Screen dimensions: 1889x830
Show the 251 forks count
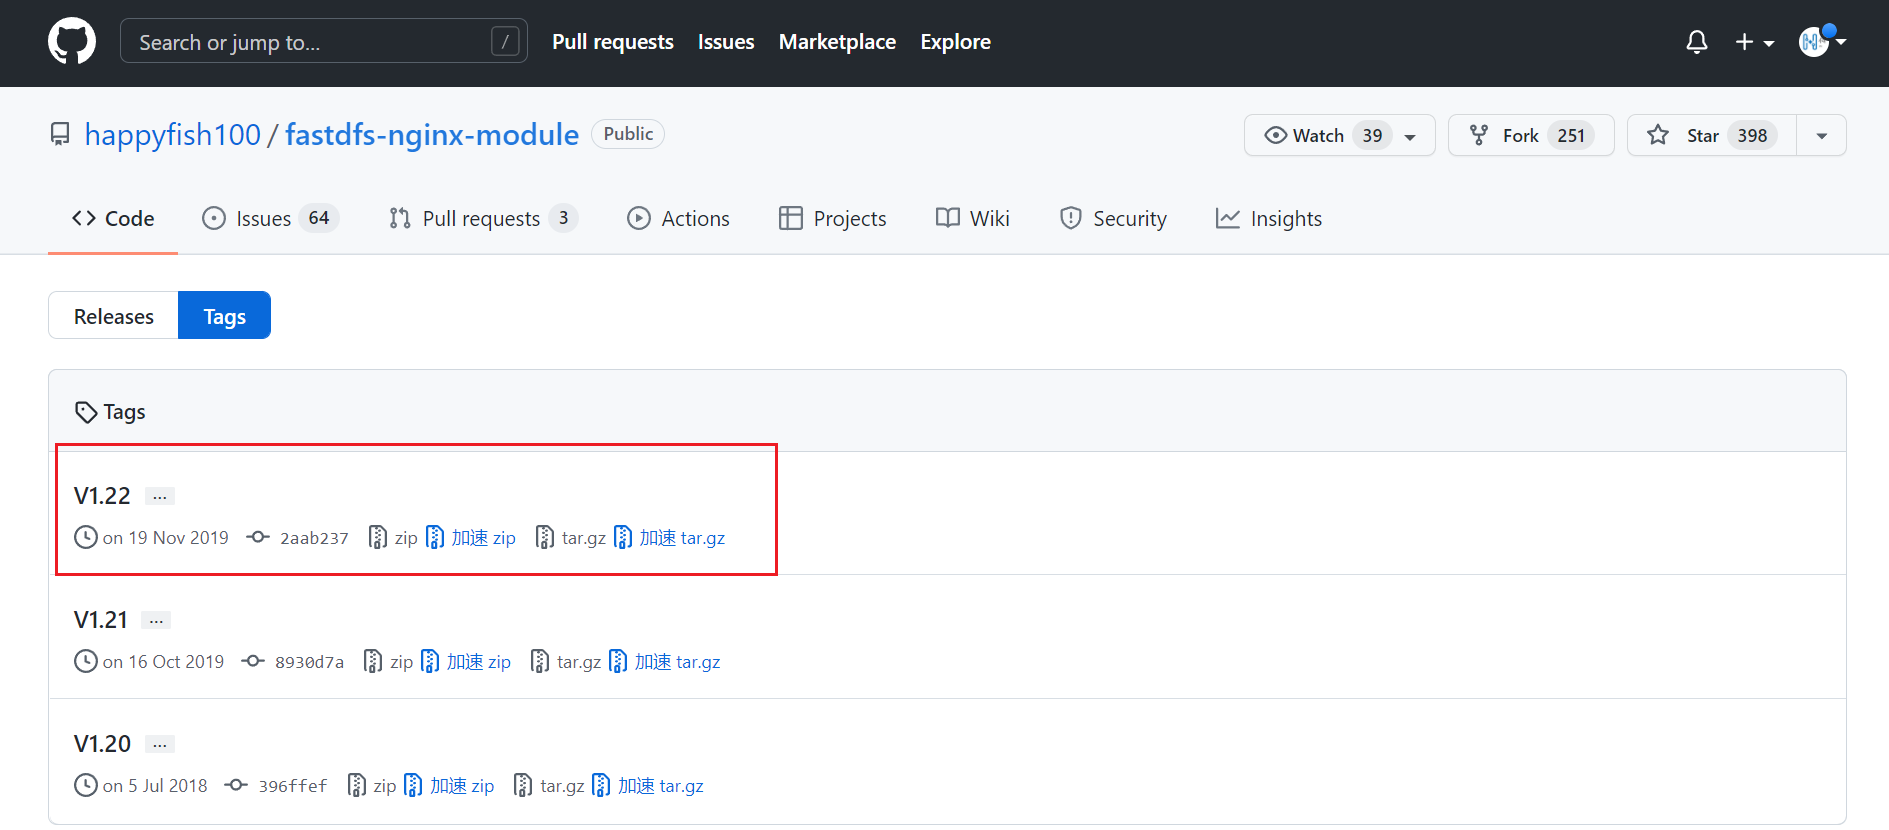[1571, 135]
